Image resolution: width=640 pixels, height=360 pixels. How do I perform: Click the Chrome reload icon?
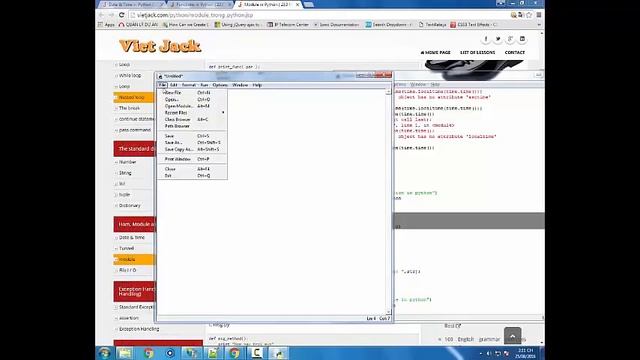[x=121, y=15]
